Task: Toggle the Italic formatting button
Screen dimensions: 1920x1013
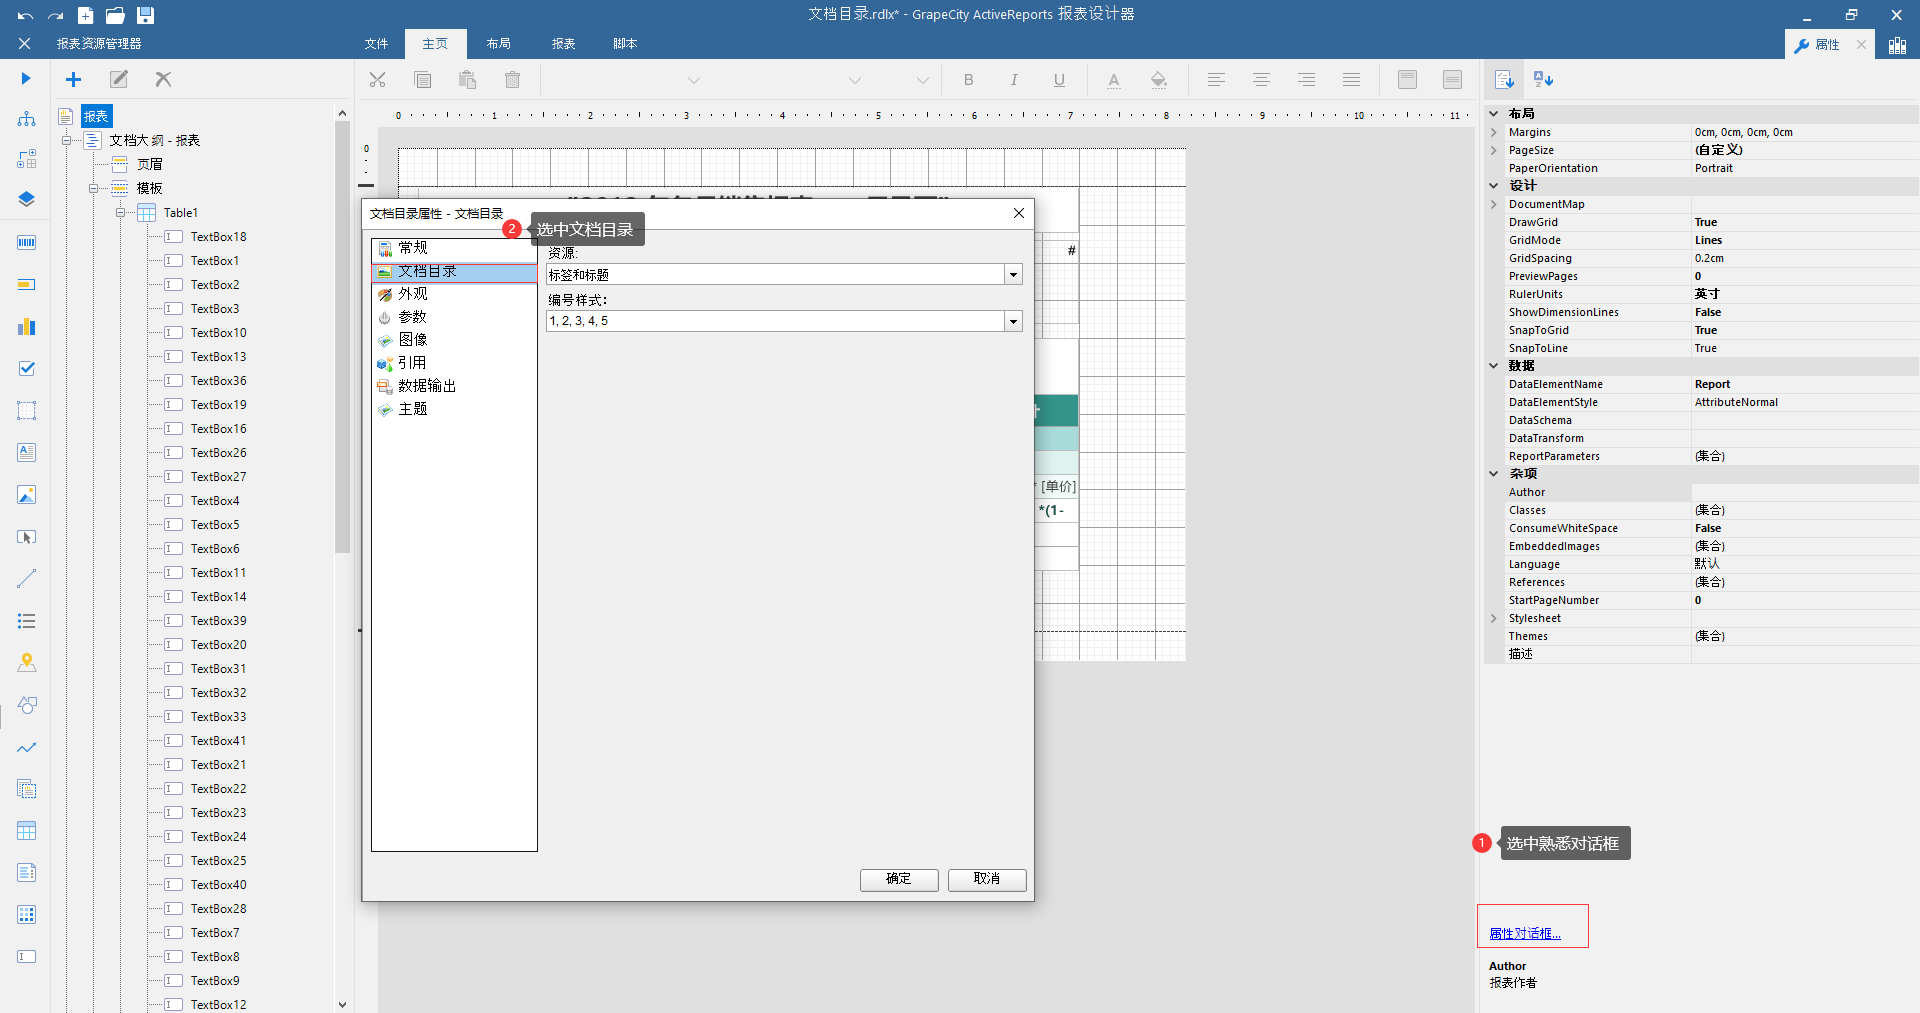Action: (x=1013, y=80)
